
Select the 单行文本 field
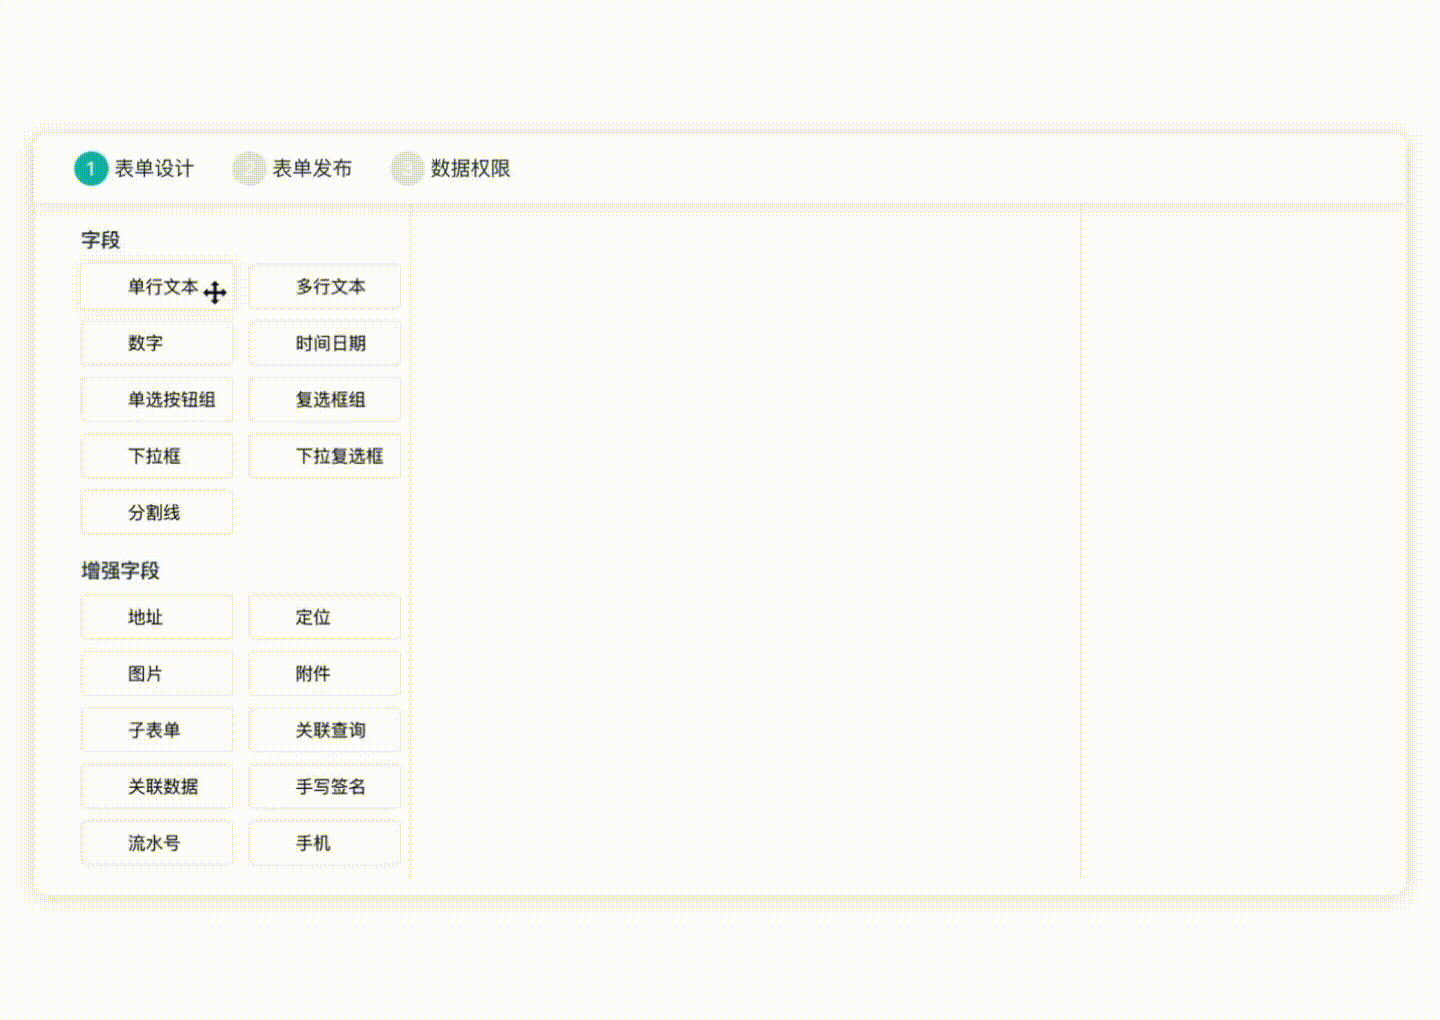click(157, 287)
